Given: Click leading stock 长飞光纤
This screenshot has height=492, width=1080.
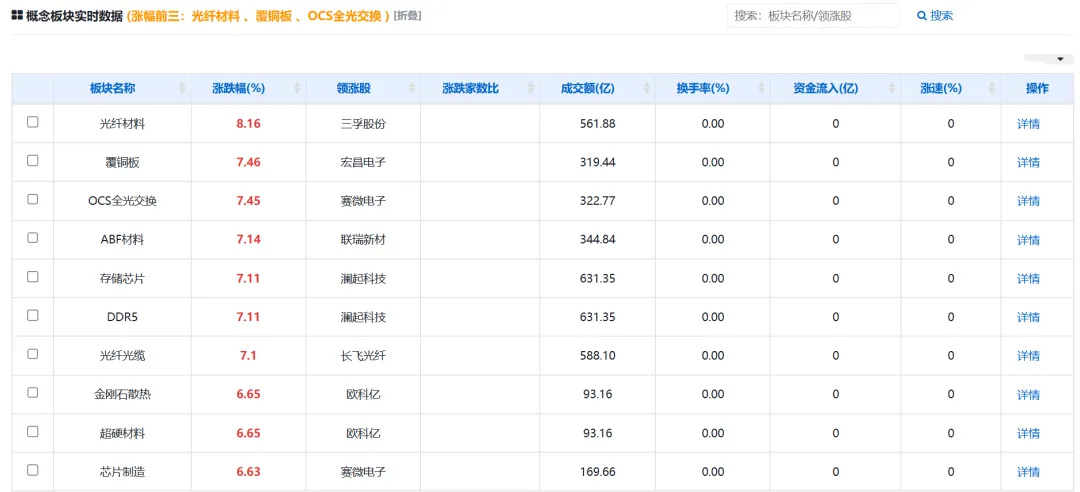Looking at the screenshot, I should [363, 356].
